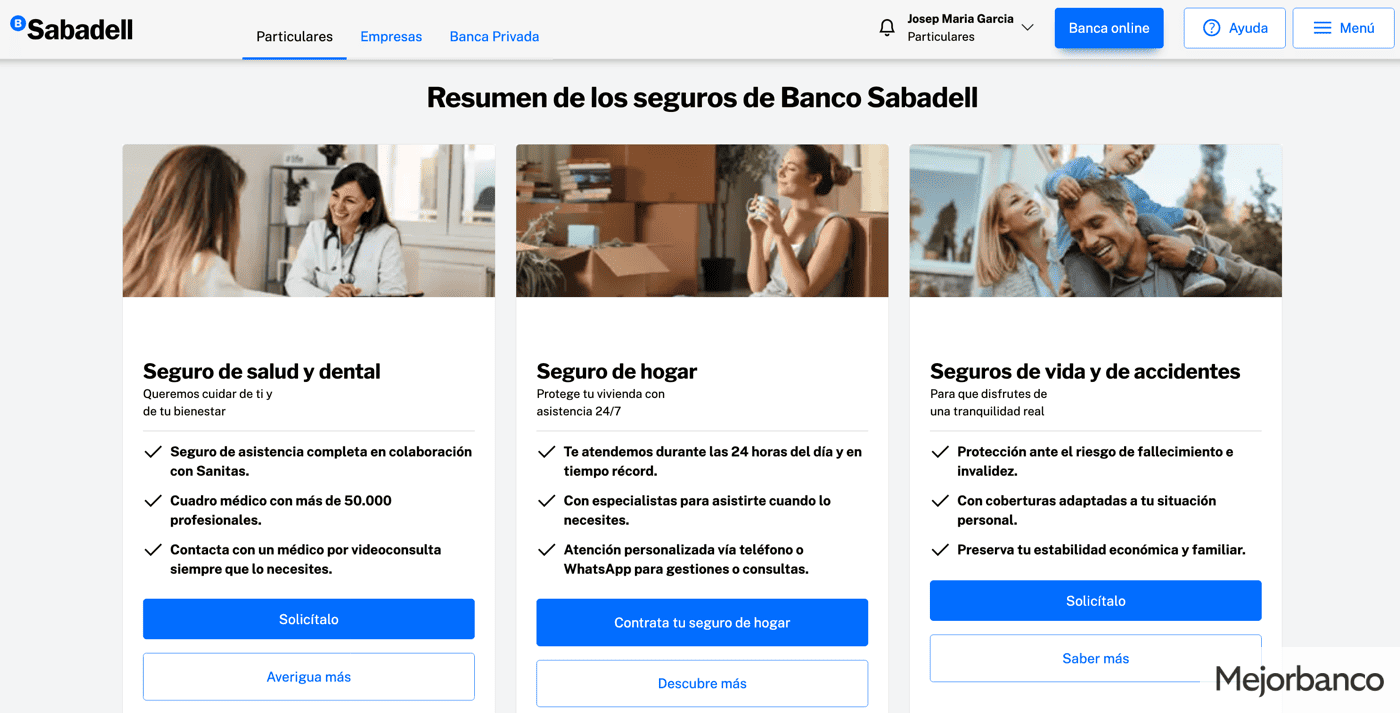Click Solicítalo for health and dental insurance
The width and height of the screenshot is (1400, 713).
click(308, 619)
